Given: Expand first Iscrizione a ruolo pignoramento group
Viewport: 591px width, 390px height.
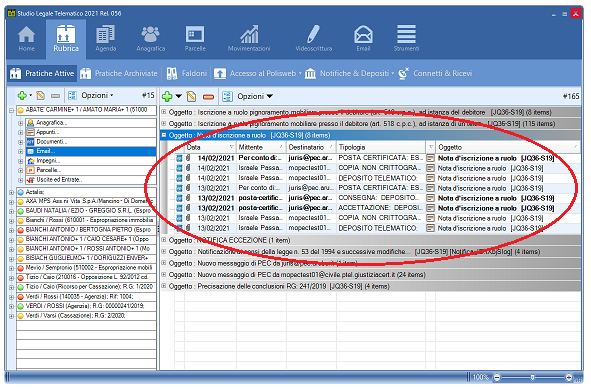Looking at the screenshot, I should click(164, 112).
